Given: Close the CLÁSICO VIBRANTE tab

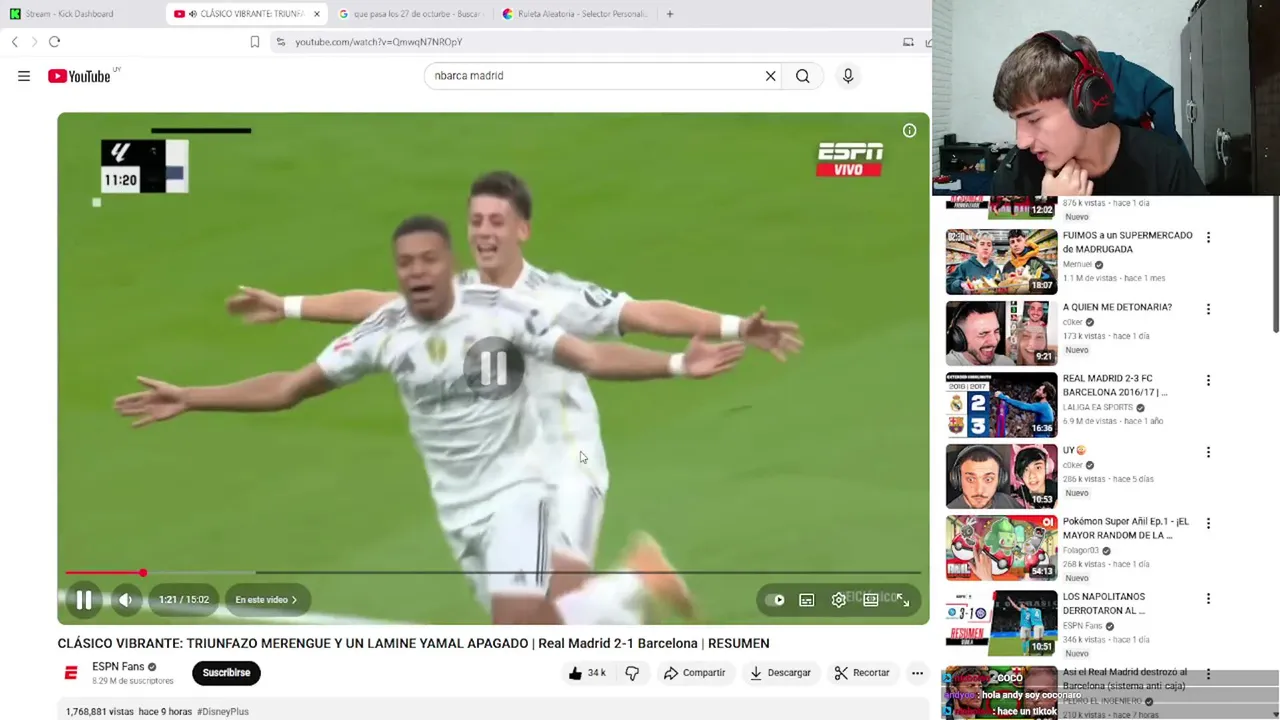Looking at the screenshot, I should point(317,14).
